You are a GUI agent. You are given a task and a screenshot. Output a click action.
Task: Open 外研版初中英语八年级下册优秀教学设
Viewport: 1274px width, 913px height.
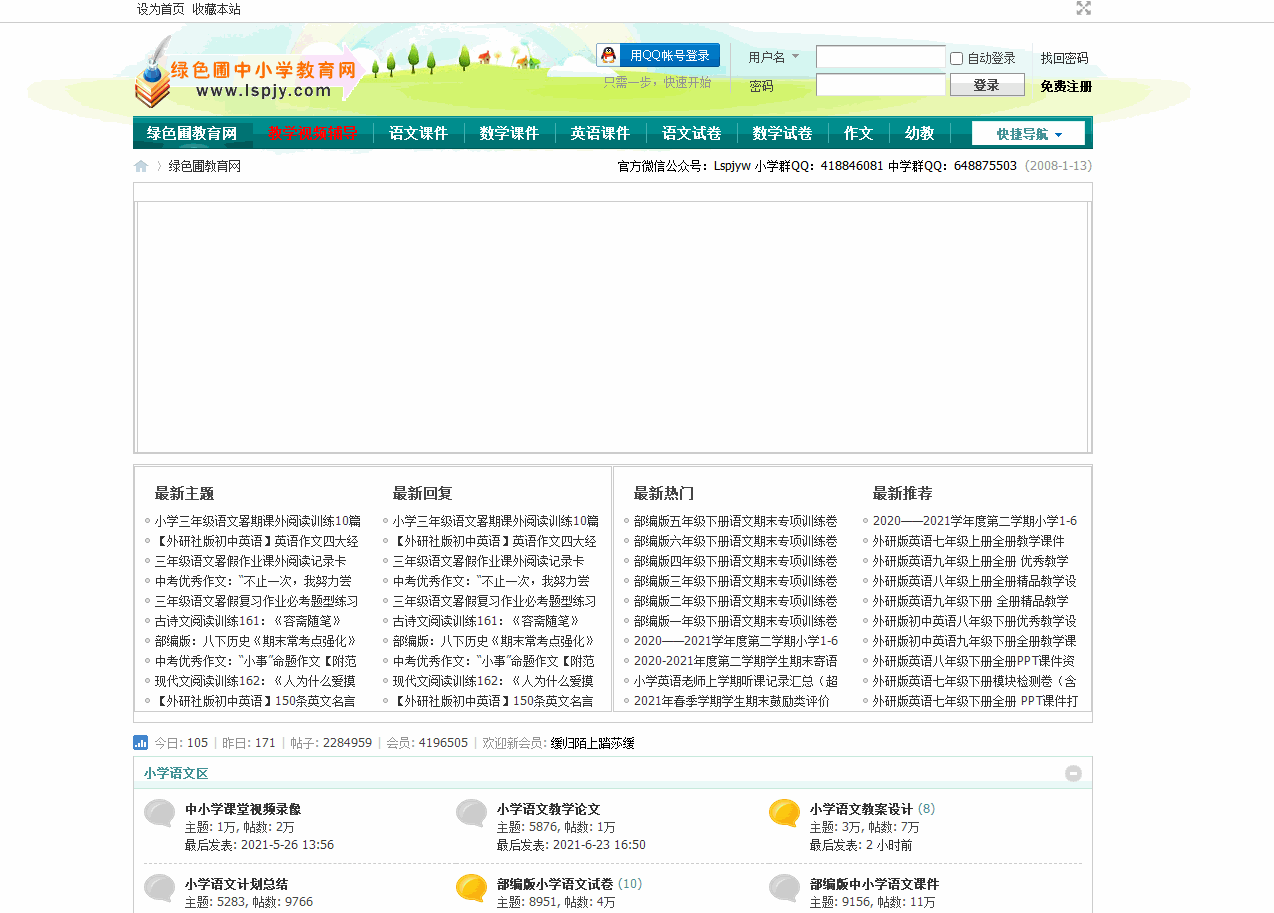point(975,621)
